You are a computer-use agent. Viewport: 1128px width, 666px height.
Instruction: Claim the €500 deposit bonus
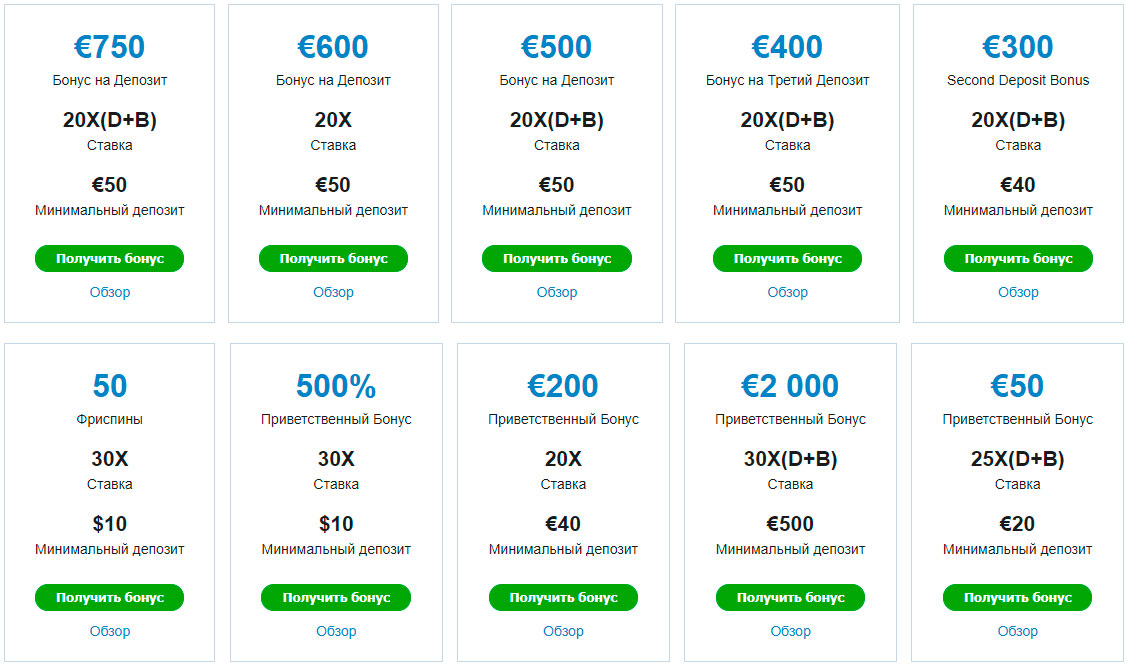(x=557, y=259)
